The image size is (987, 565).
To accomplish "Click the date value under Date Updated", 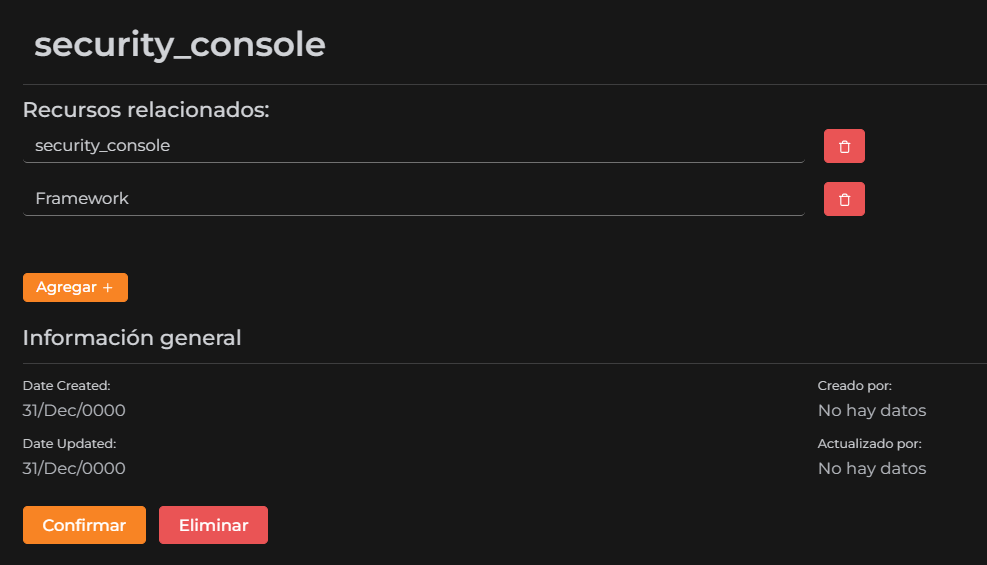I will click(x=74, y=468).
